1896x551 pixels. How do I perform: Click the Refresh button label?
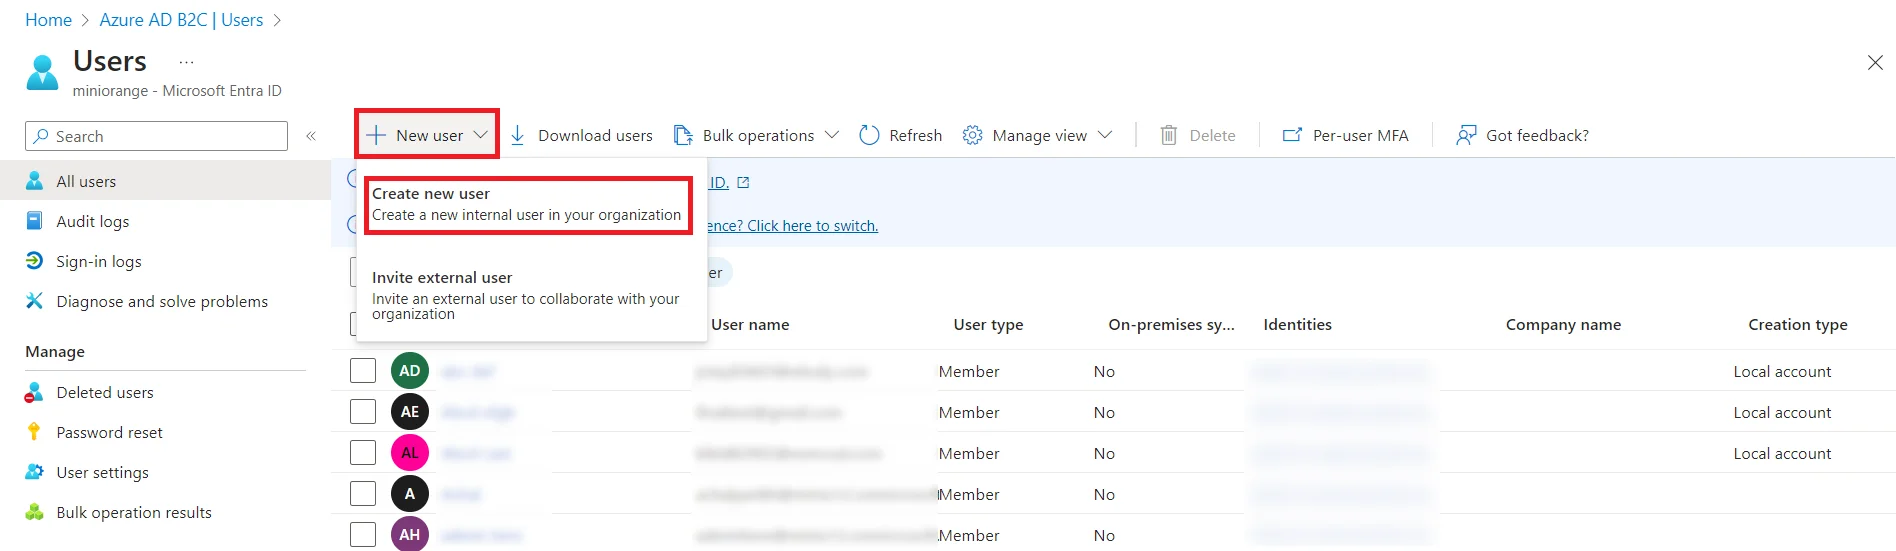pos(915,136)
